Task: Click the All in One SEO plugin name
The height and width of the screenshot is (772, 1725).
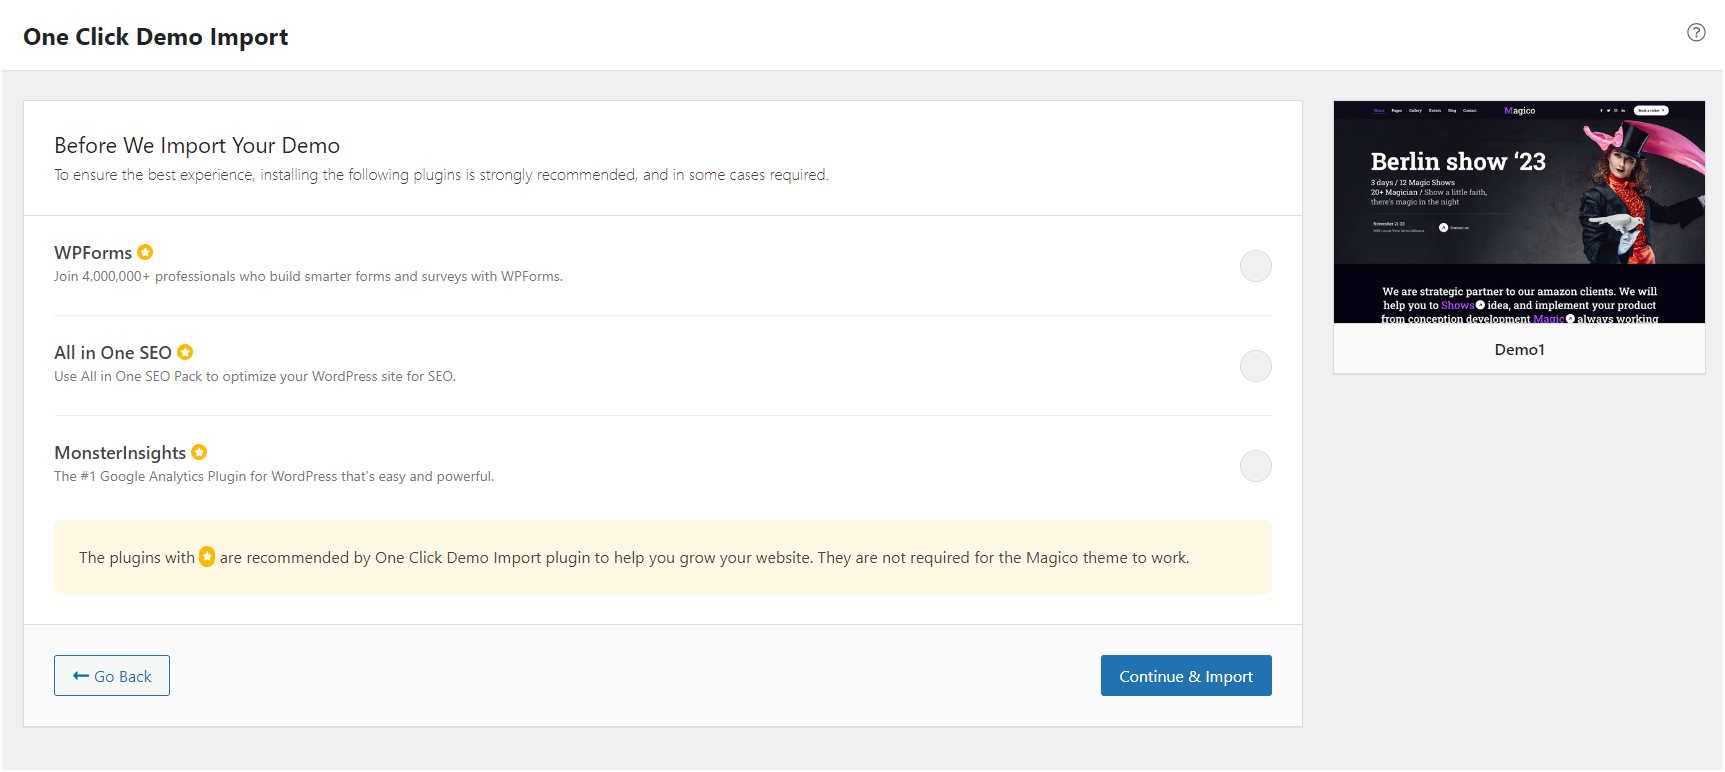Action: [113, 353]
